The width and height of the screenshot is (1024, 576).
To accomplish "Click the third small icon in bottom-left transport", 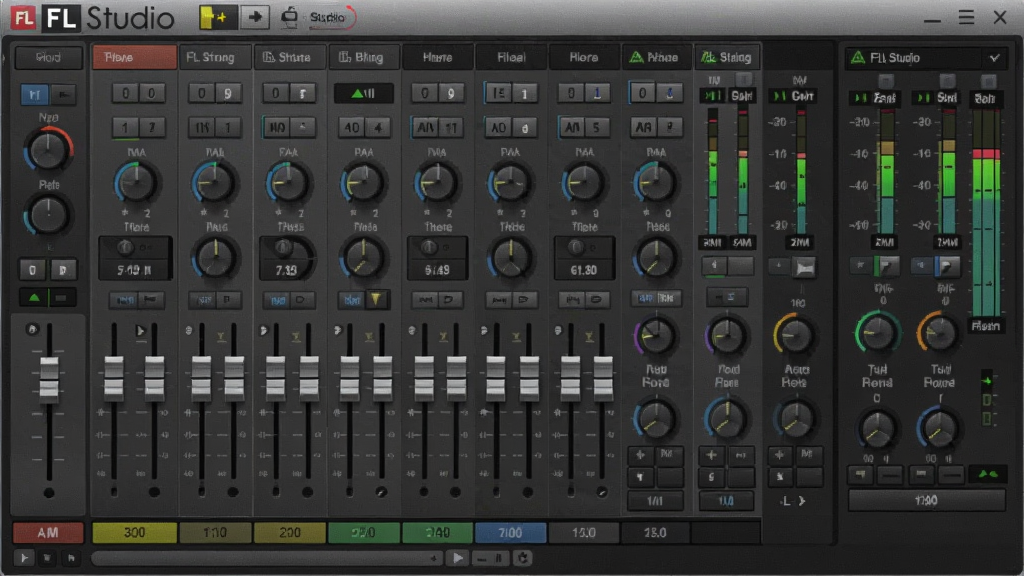I will coord(71,558).
